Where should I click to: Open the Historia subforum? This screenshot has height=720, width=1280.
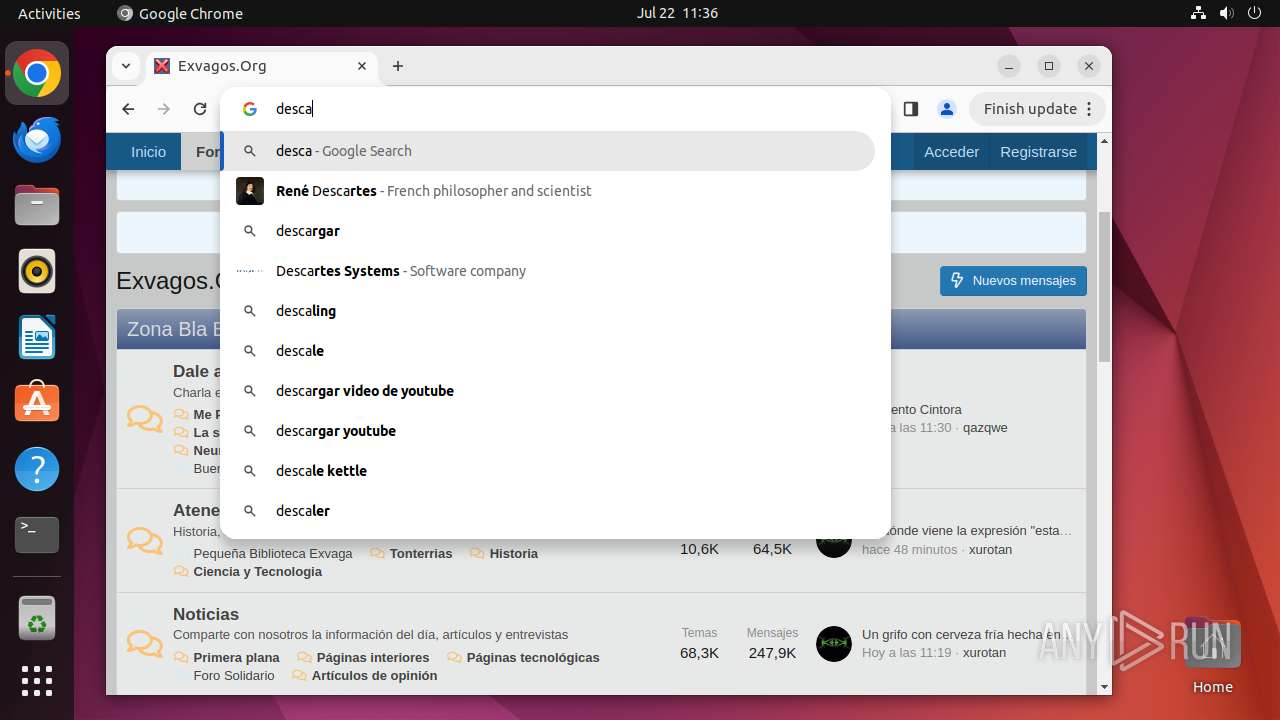pyautogui.click(x=514, y=553)
